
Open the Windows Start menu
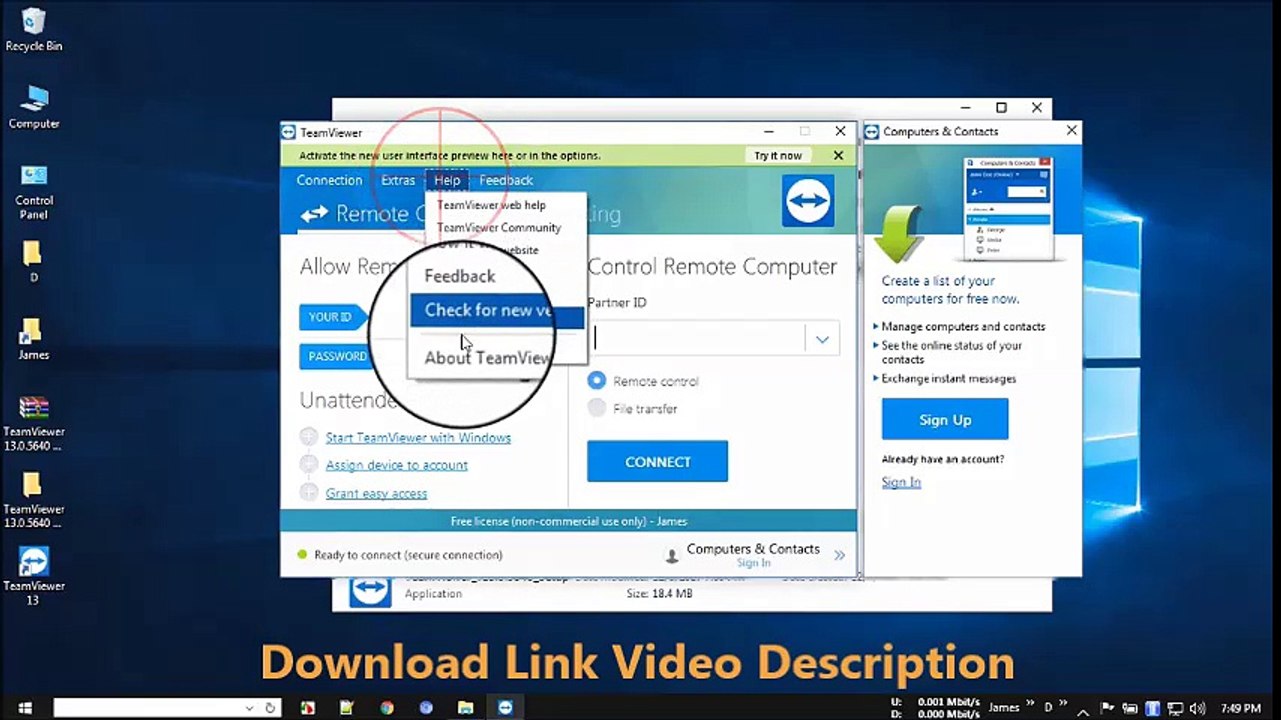tap(24, 707)
